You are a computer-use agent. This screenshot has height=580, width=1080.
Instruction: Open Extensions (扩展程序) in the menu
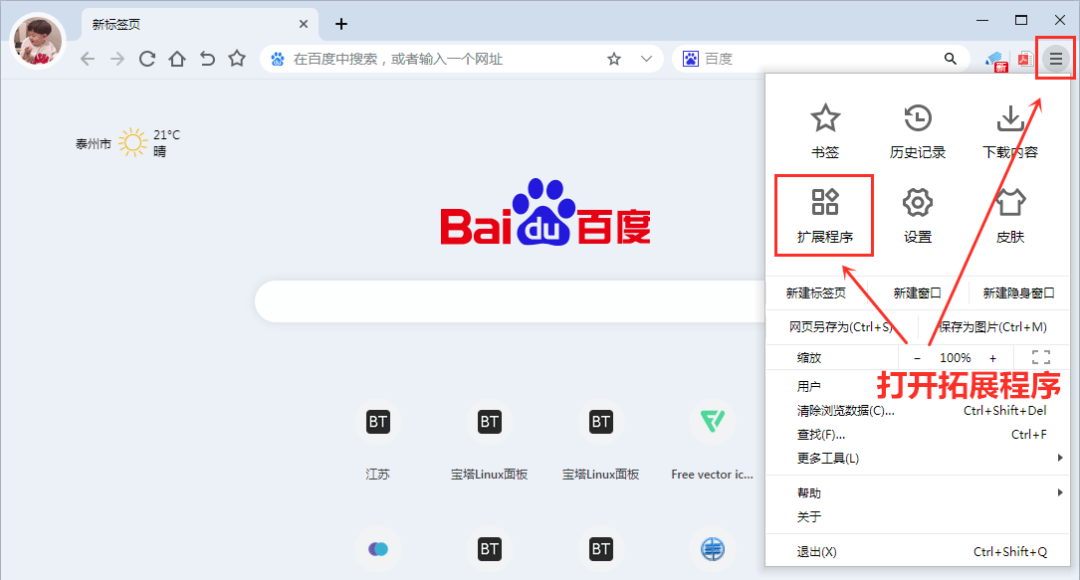pos(824,216)
